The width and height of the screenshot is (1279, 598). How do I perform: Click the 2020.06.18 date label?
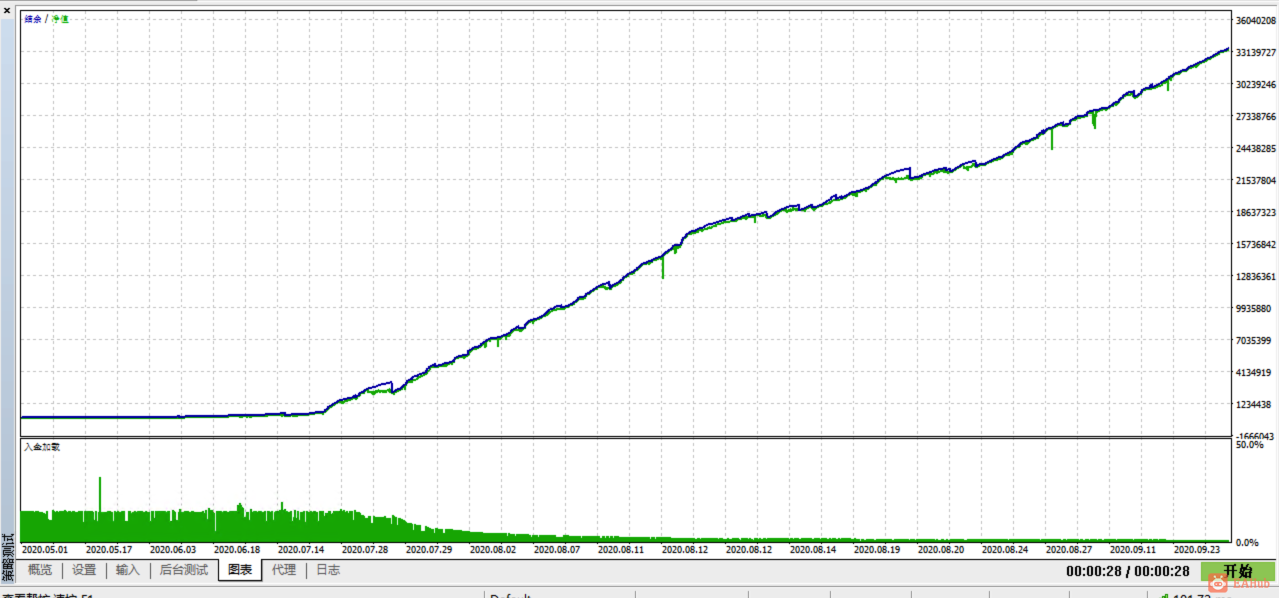point(237,548)
